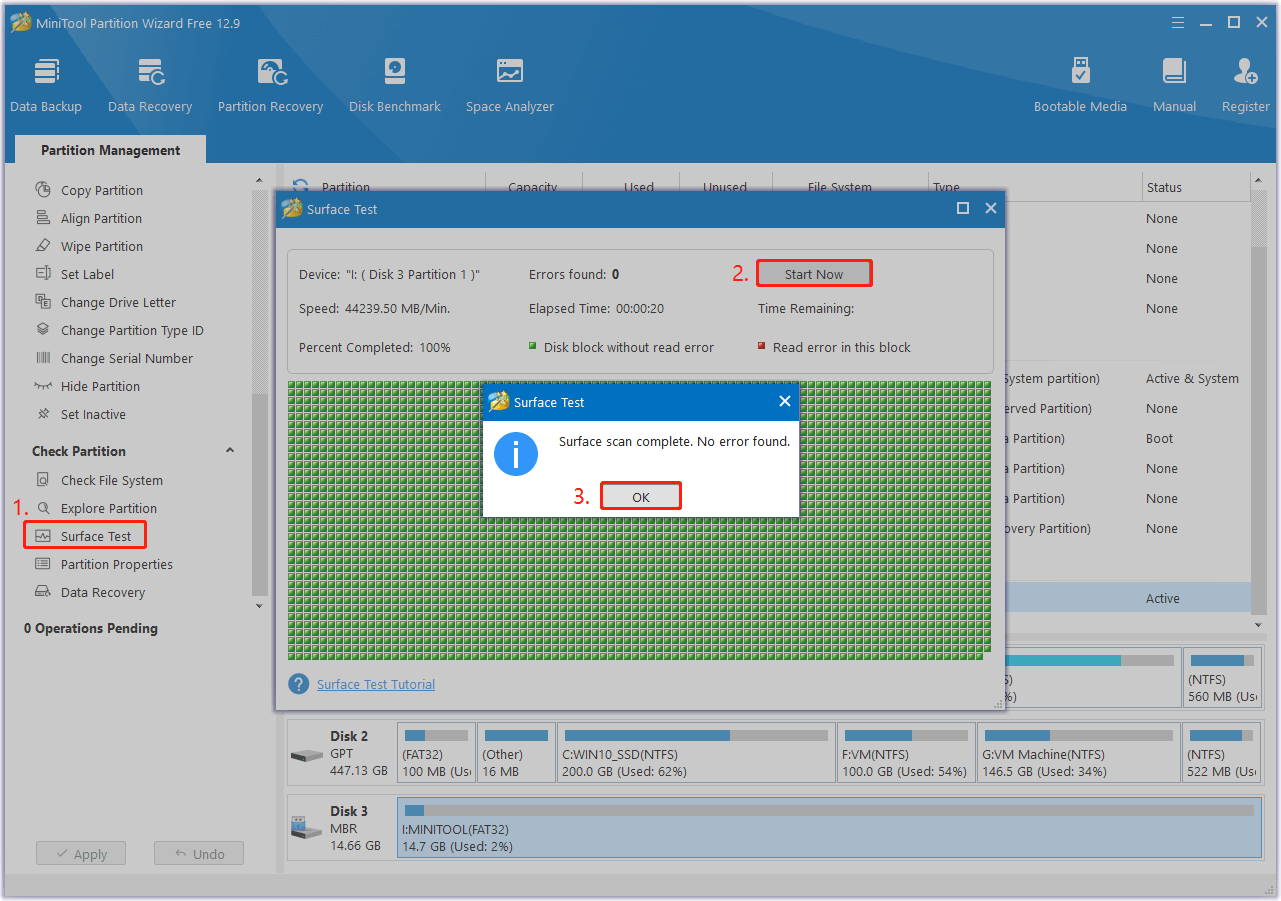Maximize the Surface Test dialog
This screenshot has height=901, width=1281.
point(963,208)
